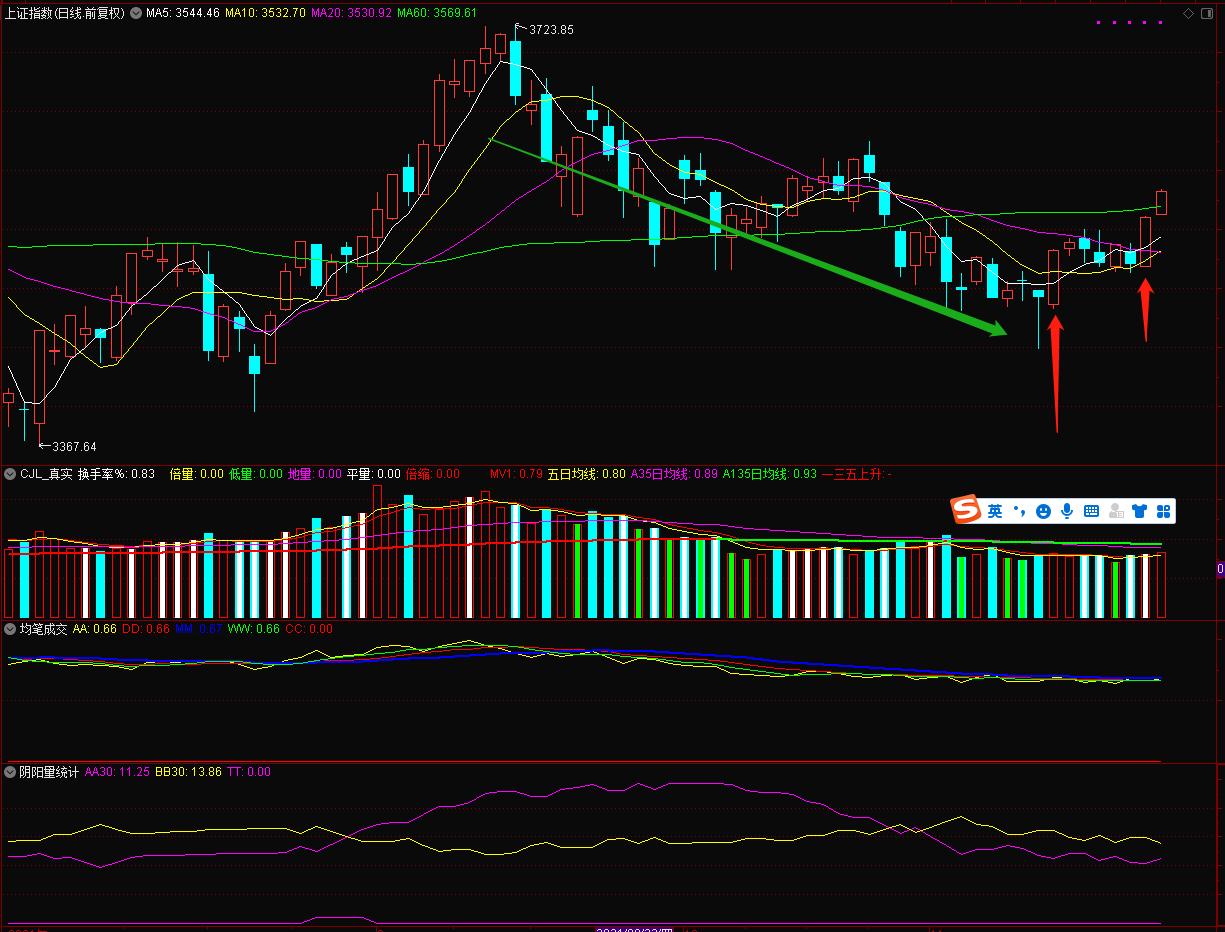Click the 地量: 0.00 label
This screenshot has width=1225, height=932.
pyautogui.click(x=315, y=473)
